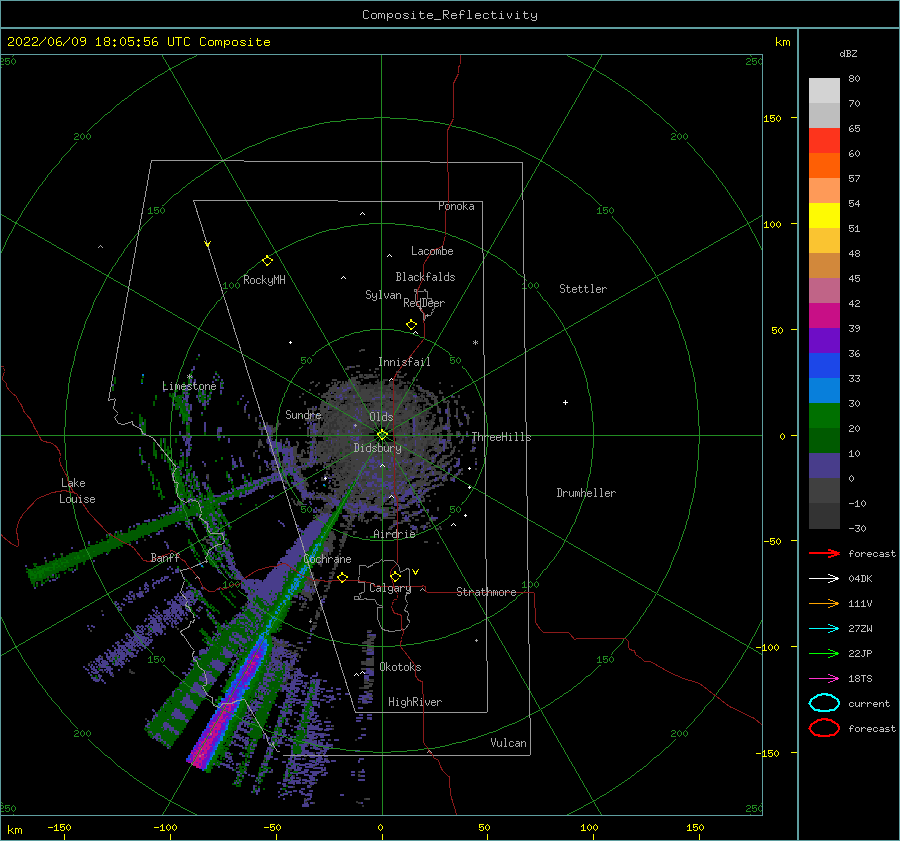This screenshot has height=841, width=900.
Task: Select the 39 dBZ magenta color swatch
Action: click(824, 316)
